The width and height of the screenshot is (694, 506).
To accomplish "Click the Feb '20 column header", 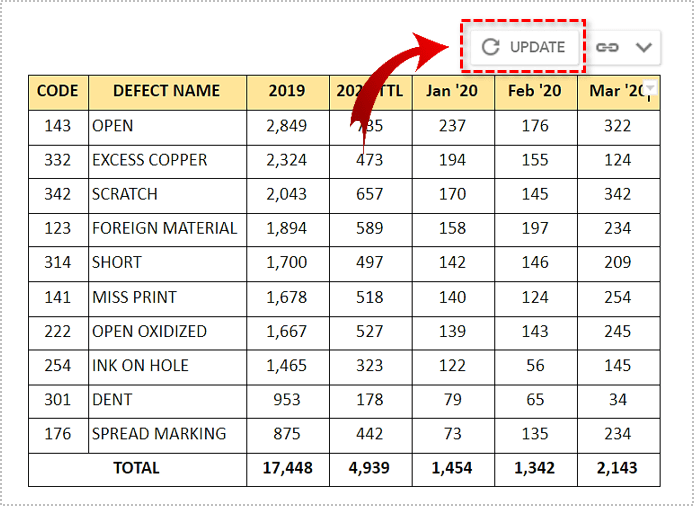I will tap(535, 91).
